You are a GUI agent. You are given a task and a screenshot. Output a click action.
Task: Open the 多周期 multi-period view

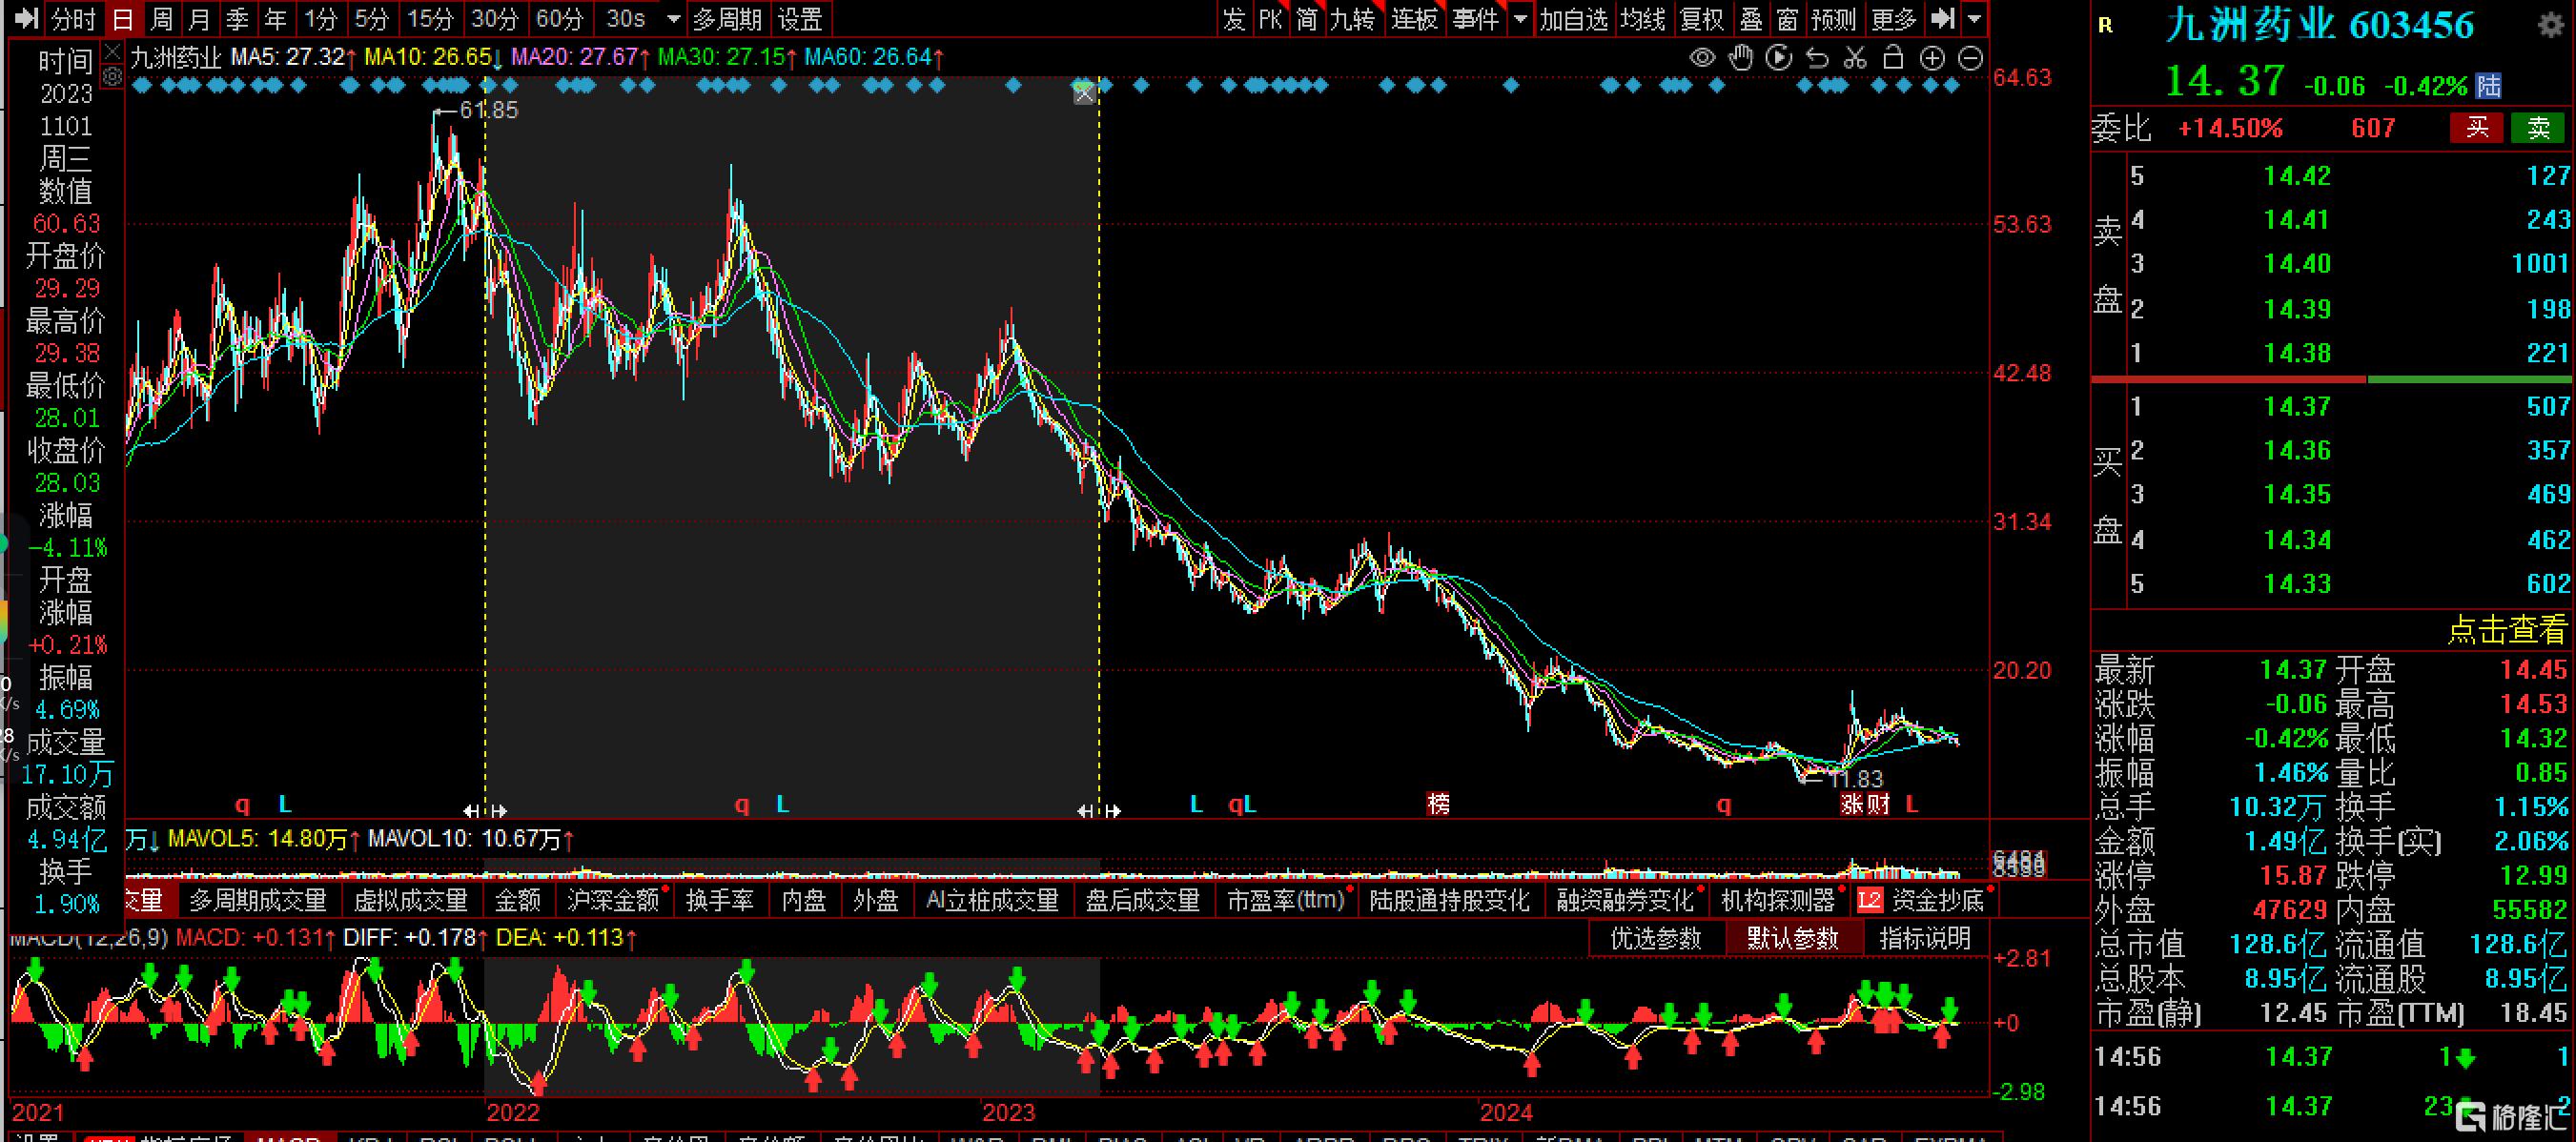point(727,18)
